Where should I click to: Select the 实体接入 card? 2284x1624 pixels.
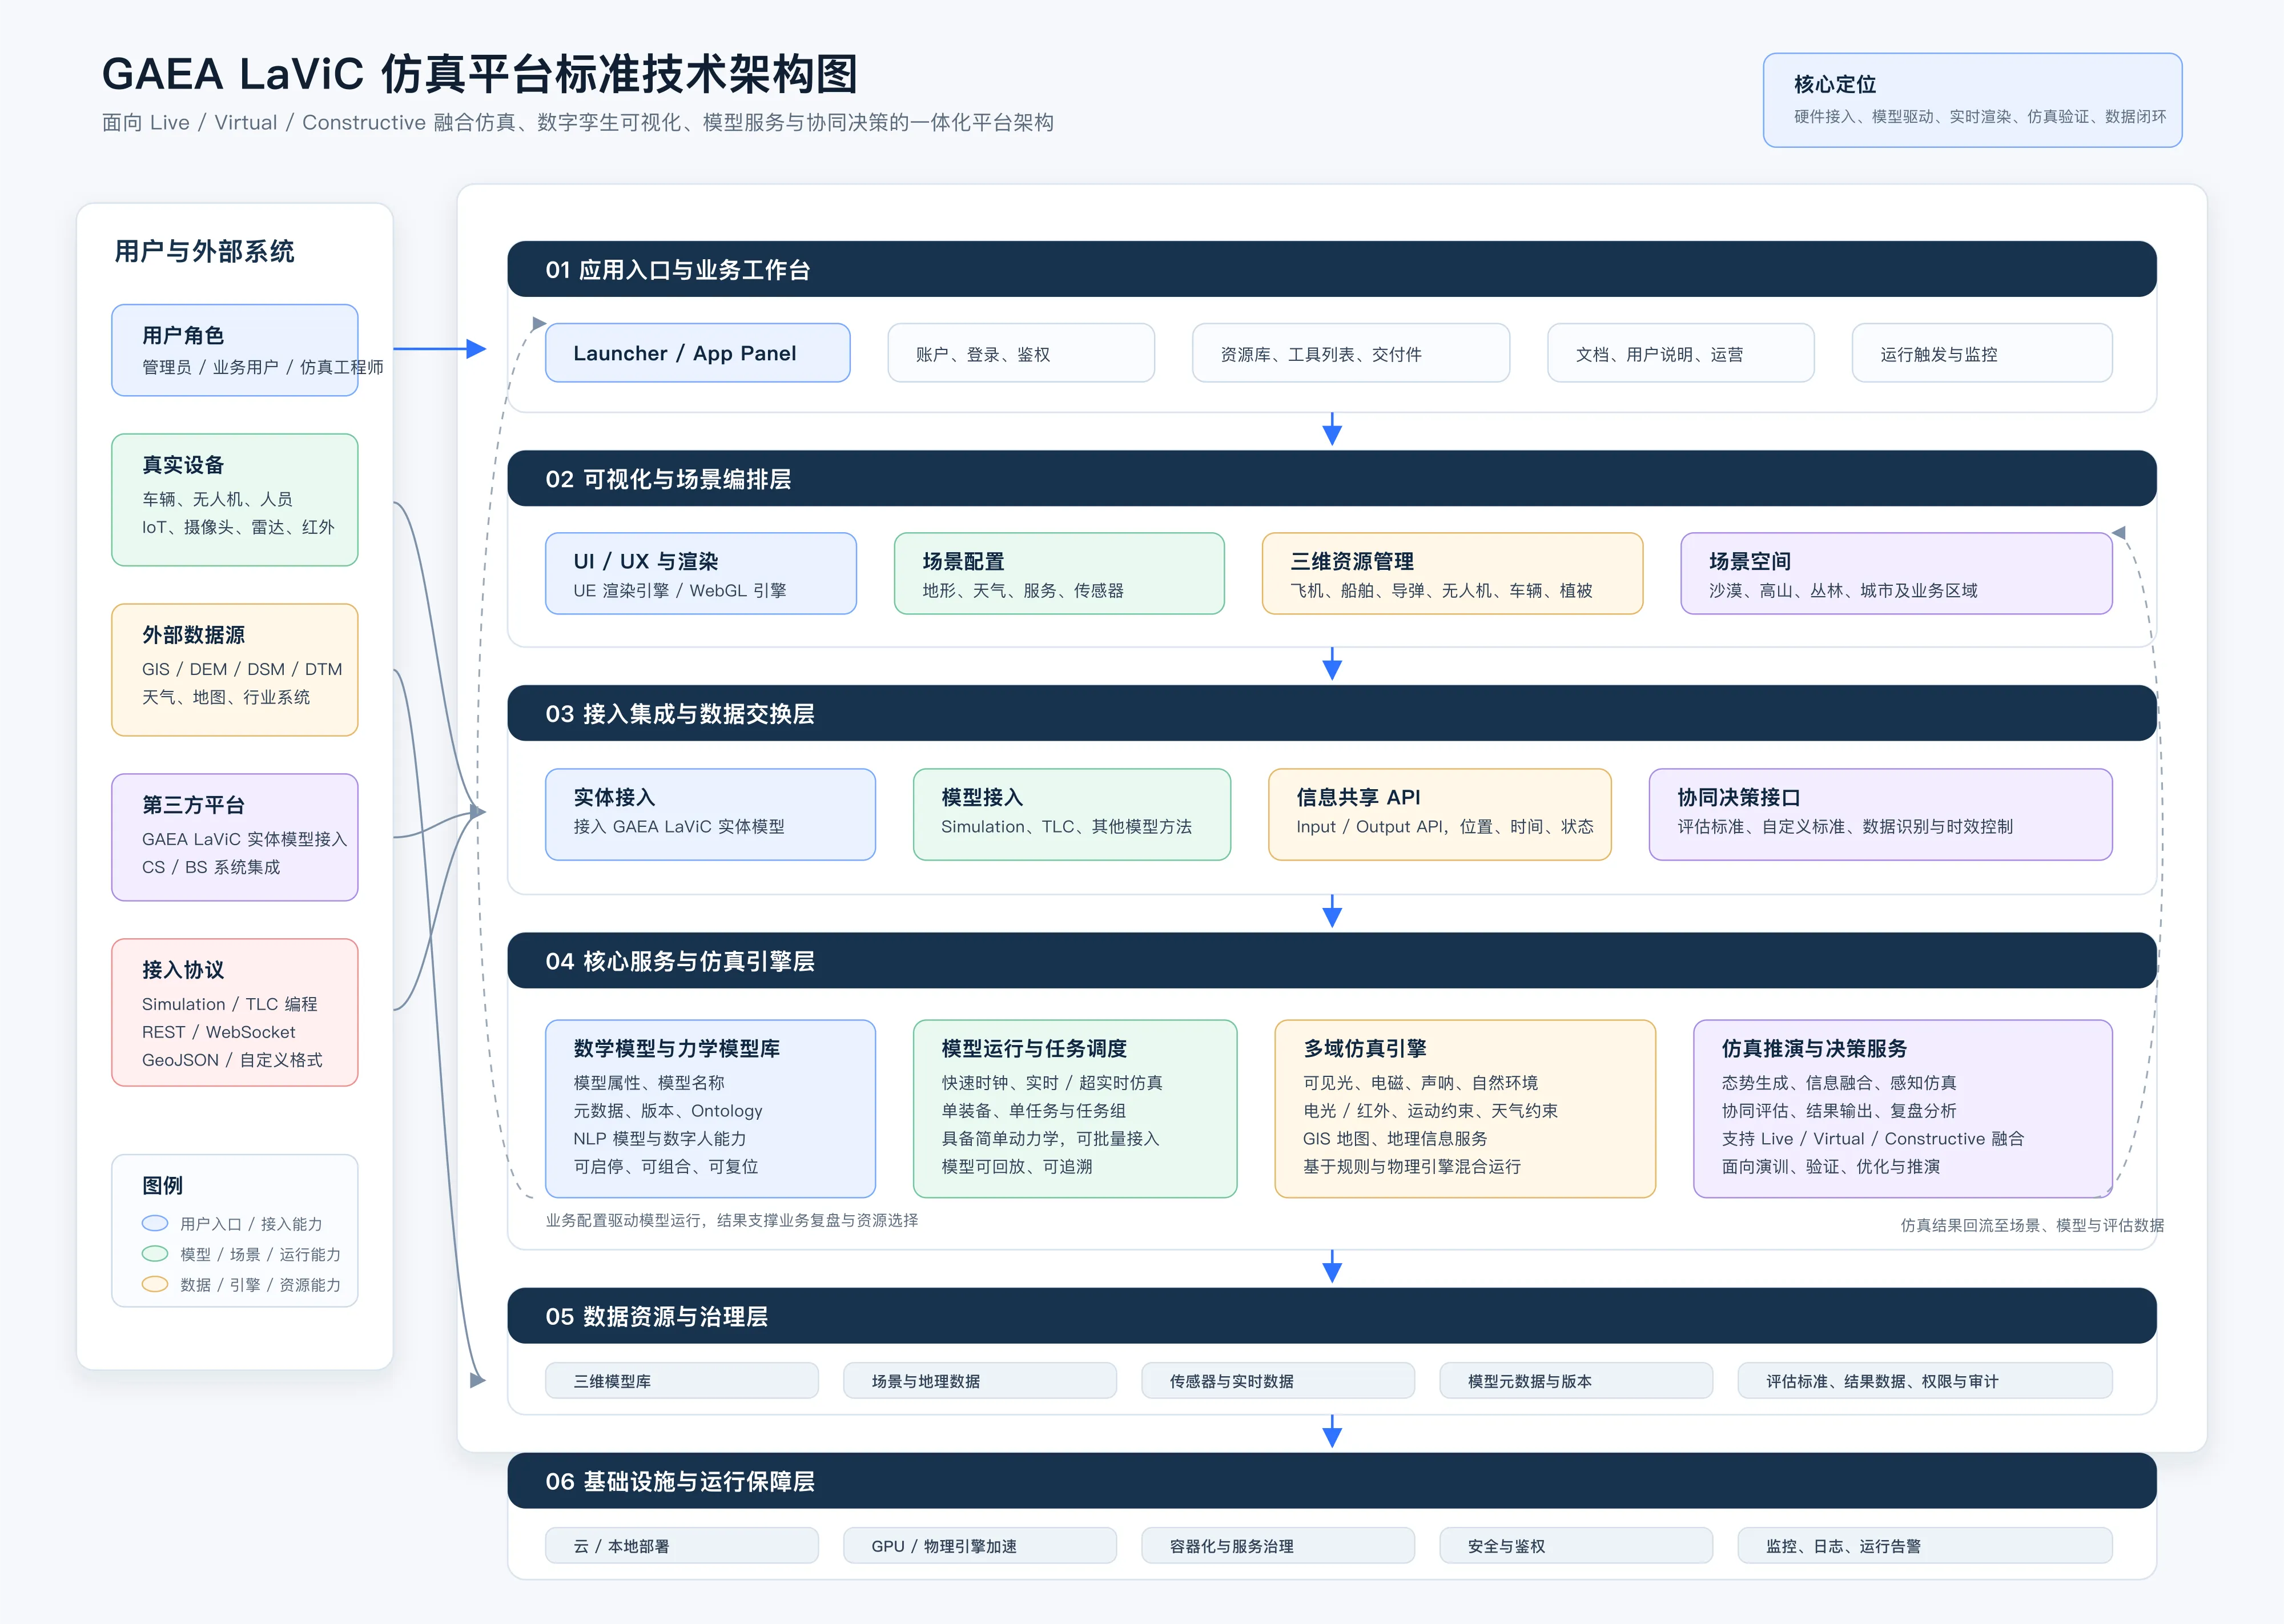710,814
